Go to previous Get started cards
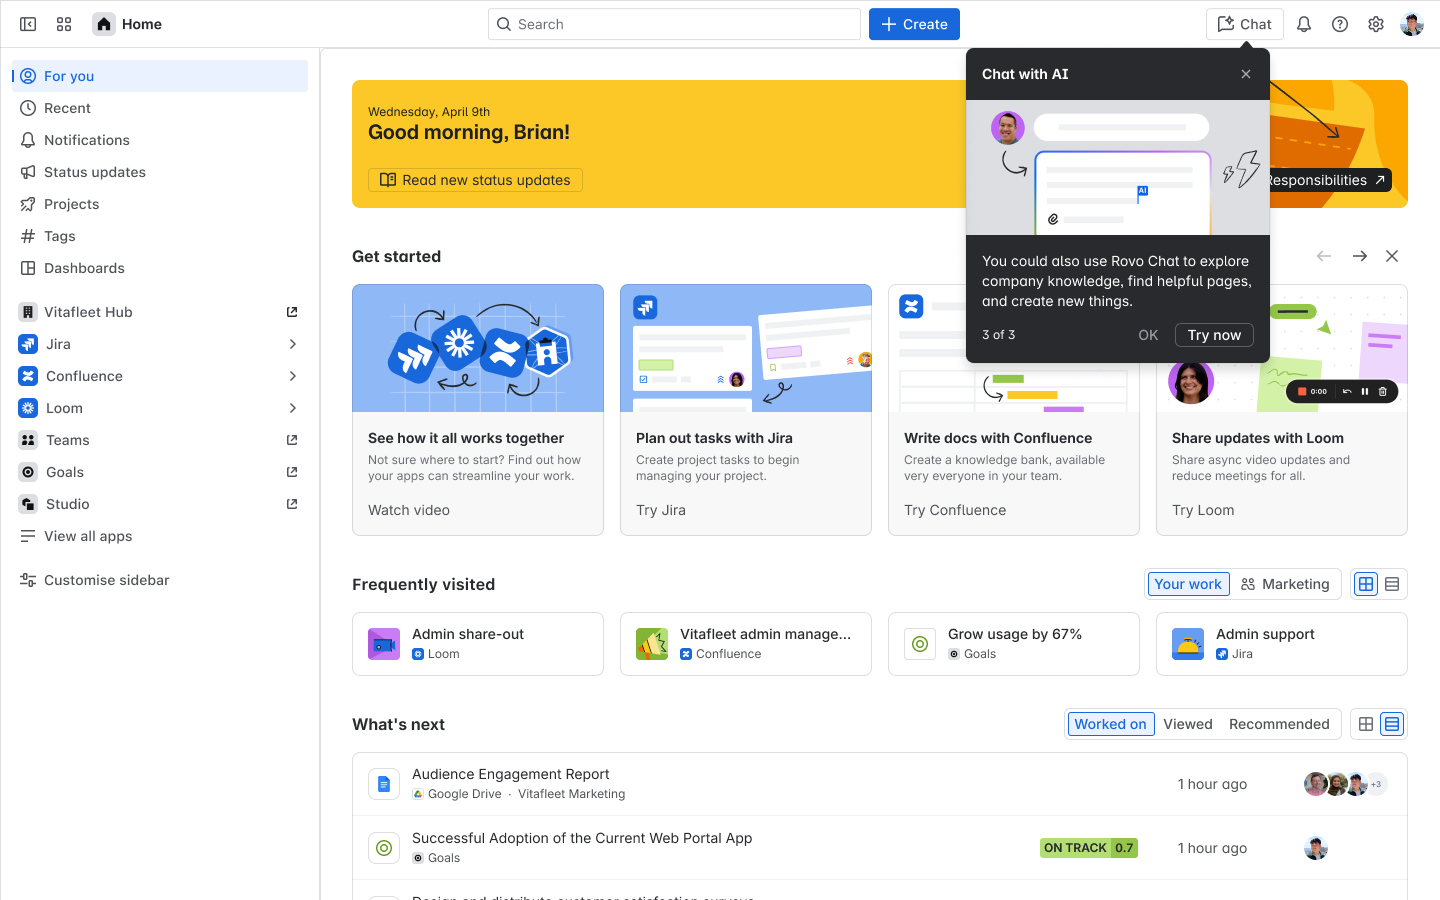1440x900 pixels. (x=1324, y=256)
